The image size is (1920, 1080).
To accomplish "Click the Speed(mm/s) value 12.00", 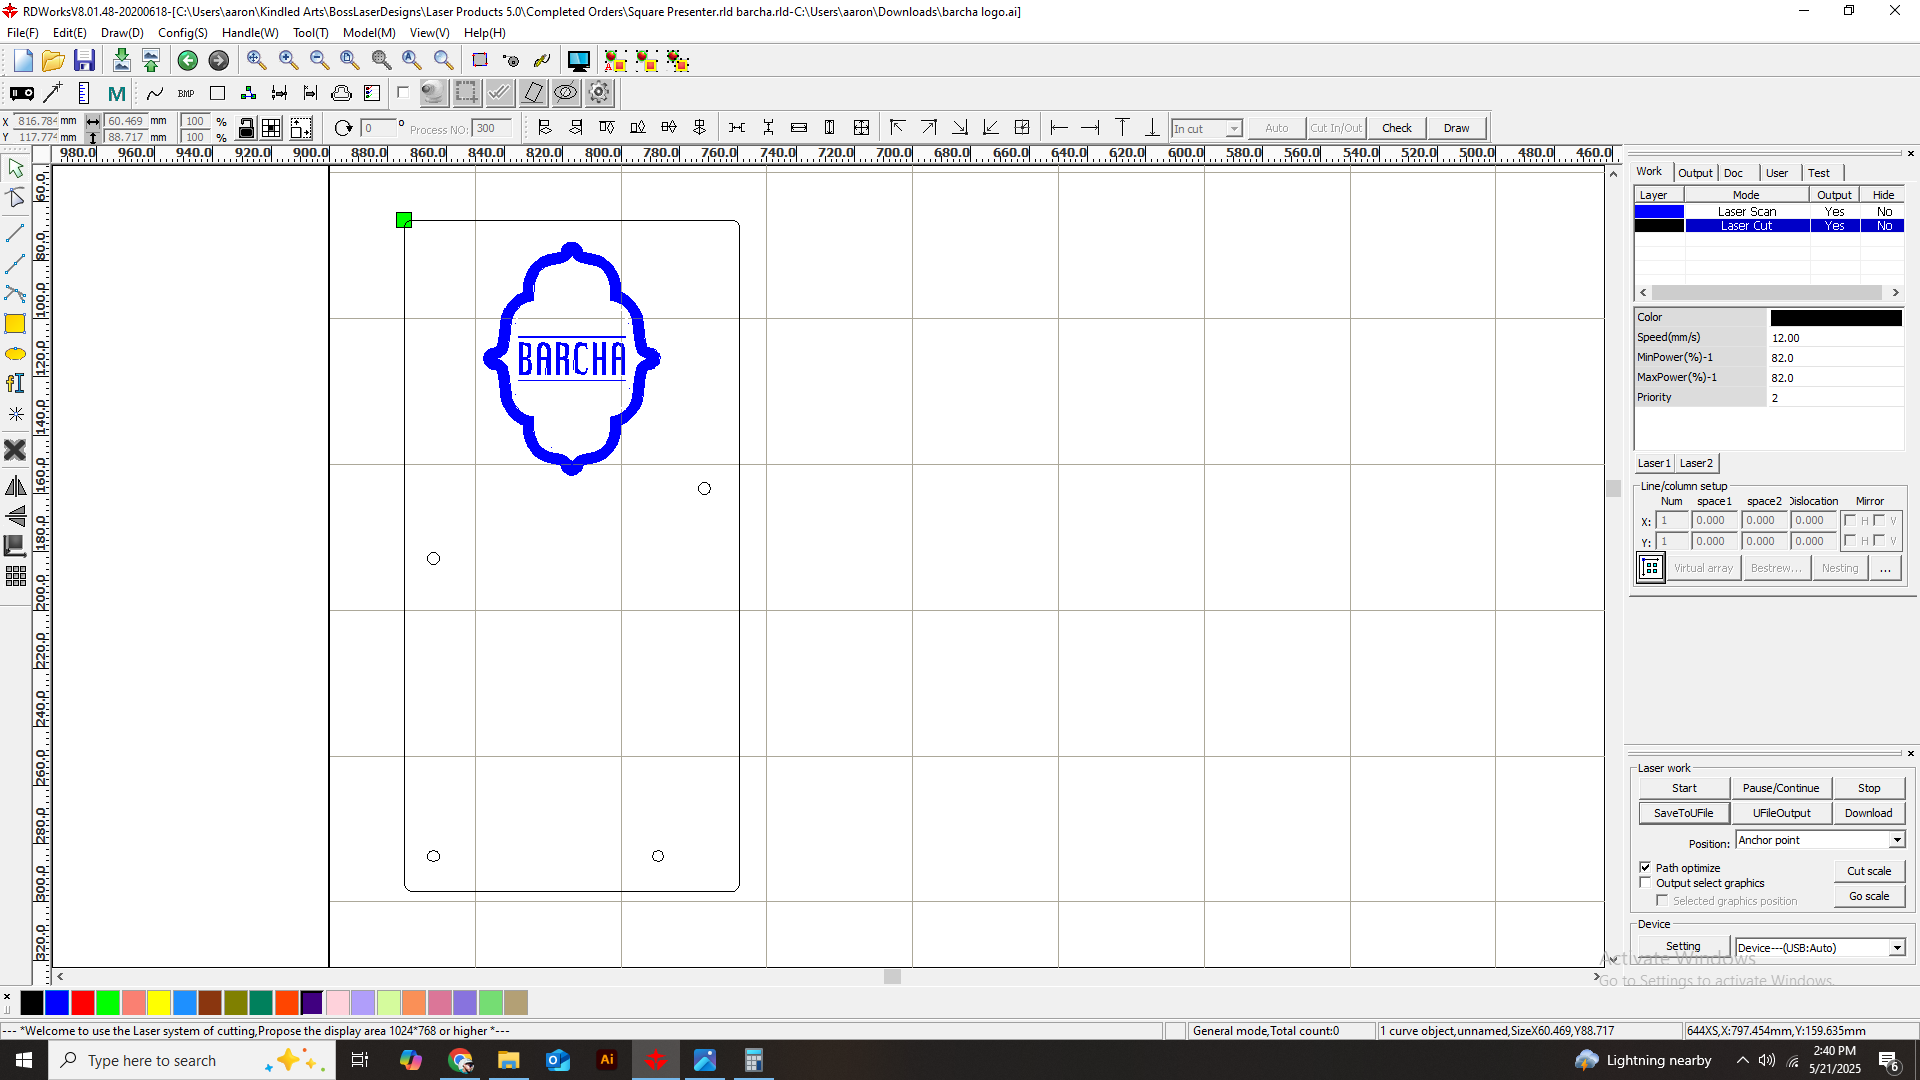I will [1836, 338].
